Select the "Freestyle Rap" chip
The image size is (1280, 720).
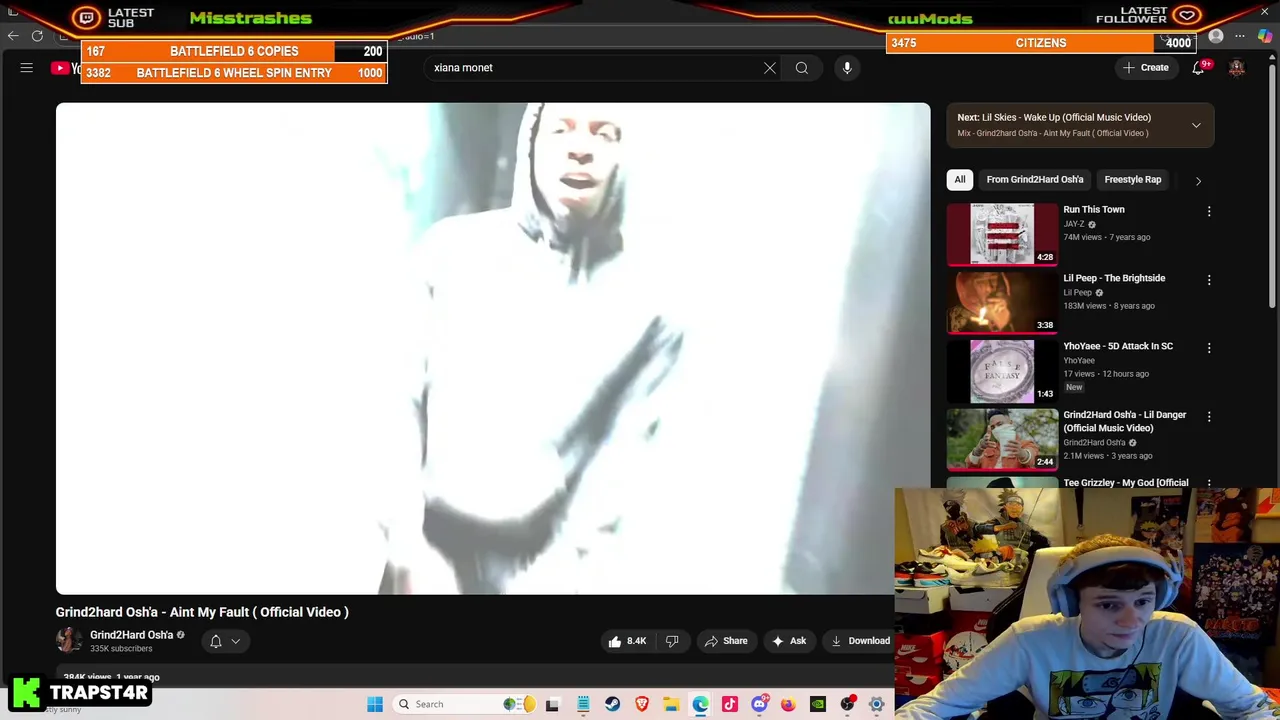pos(1133,180)
